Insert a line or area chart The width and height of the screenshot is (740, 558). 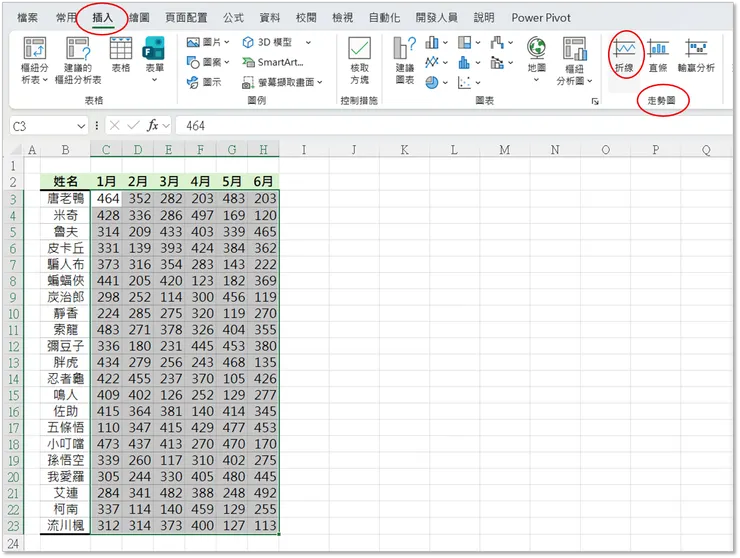click(x=432, y=62)
